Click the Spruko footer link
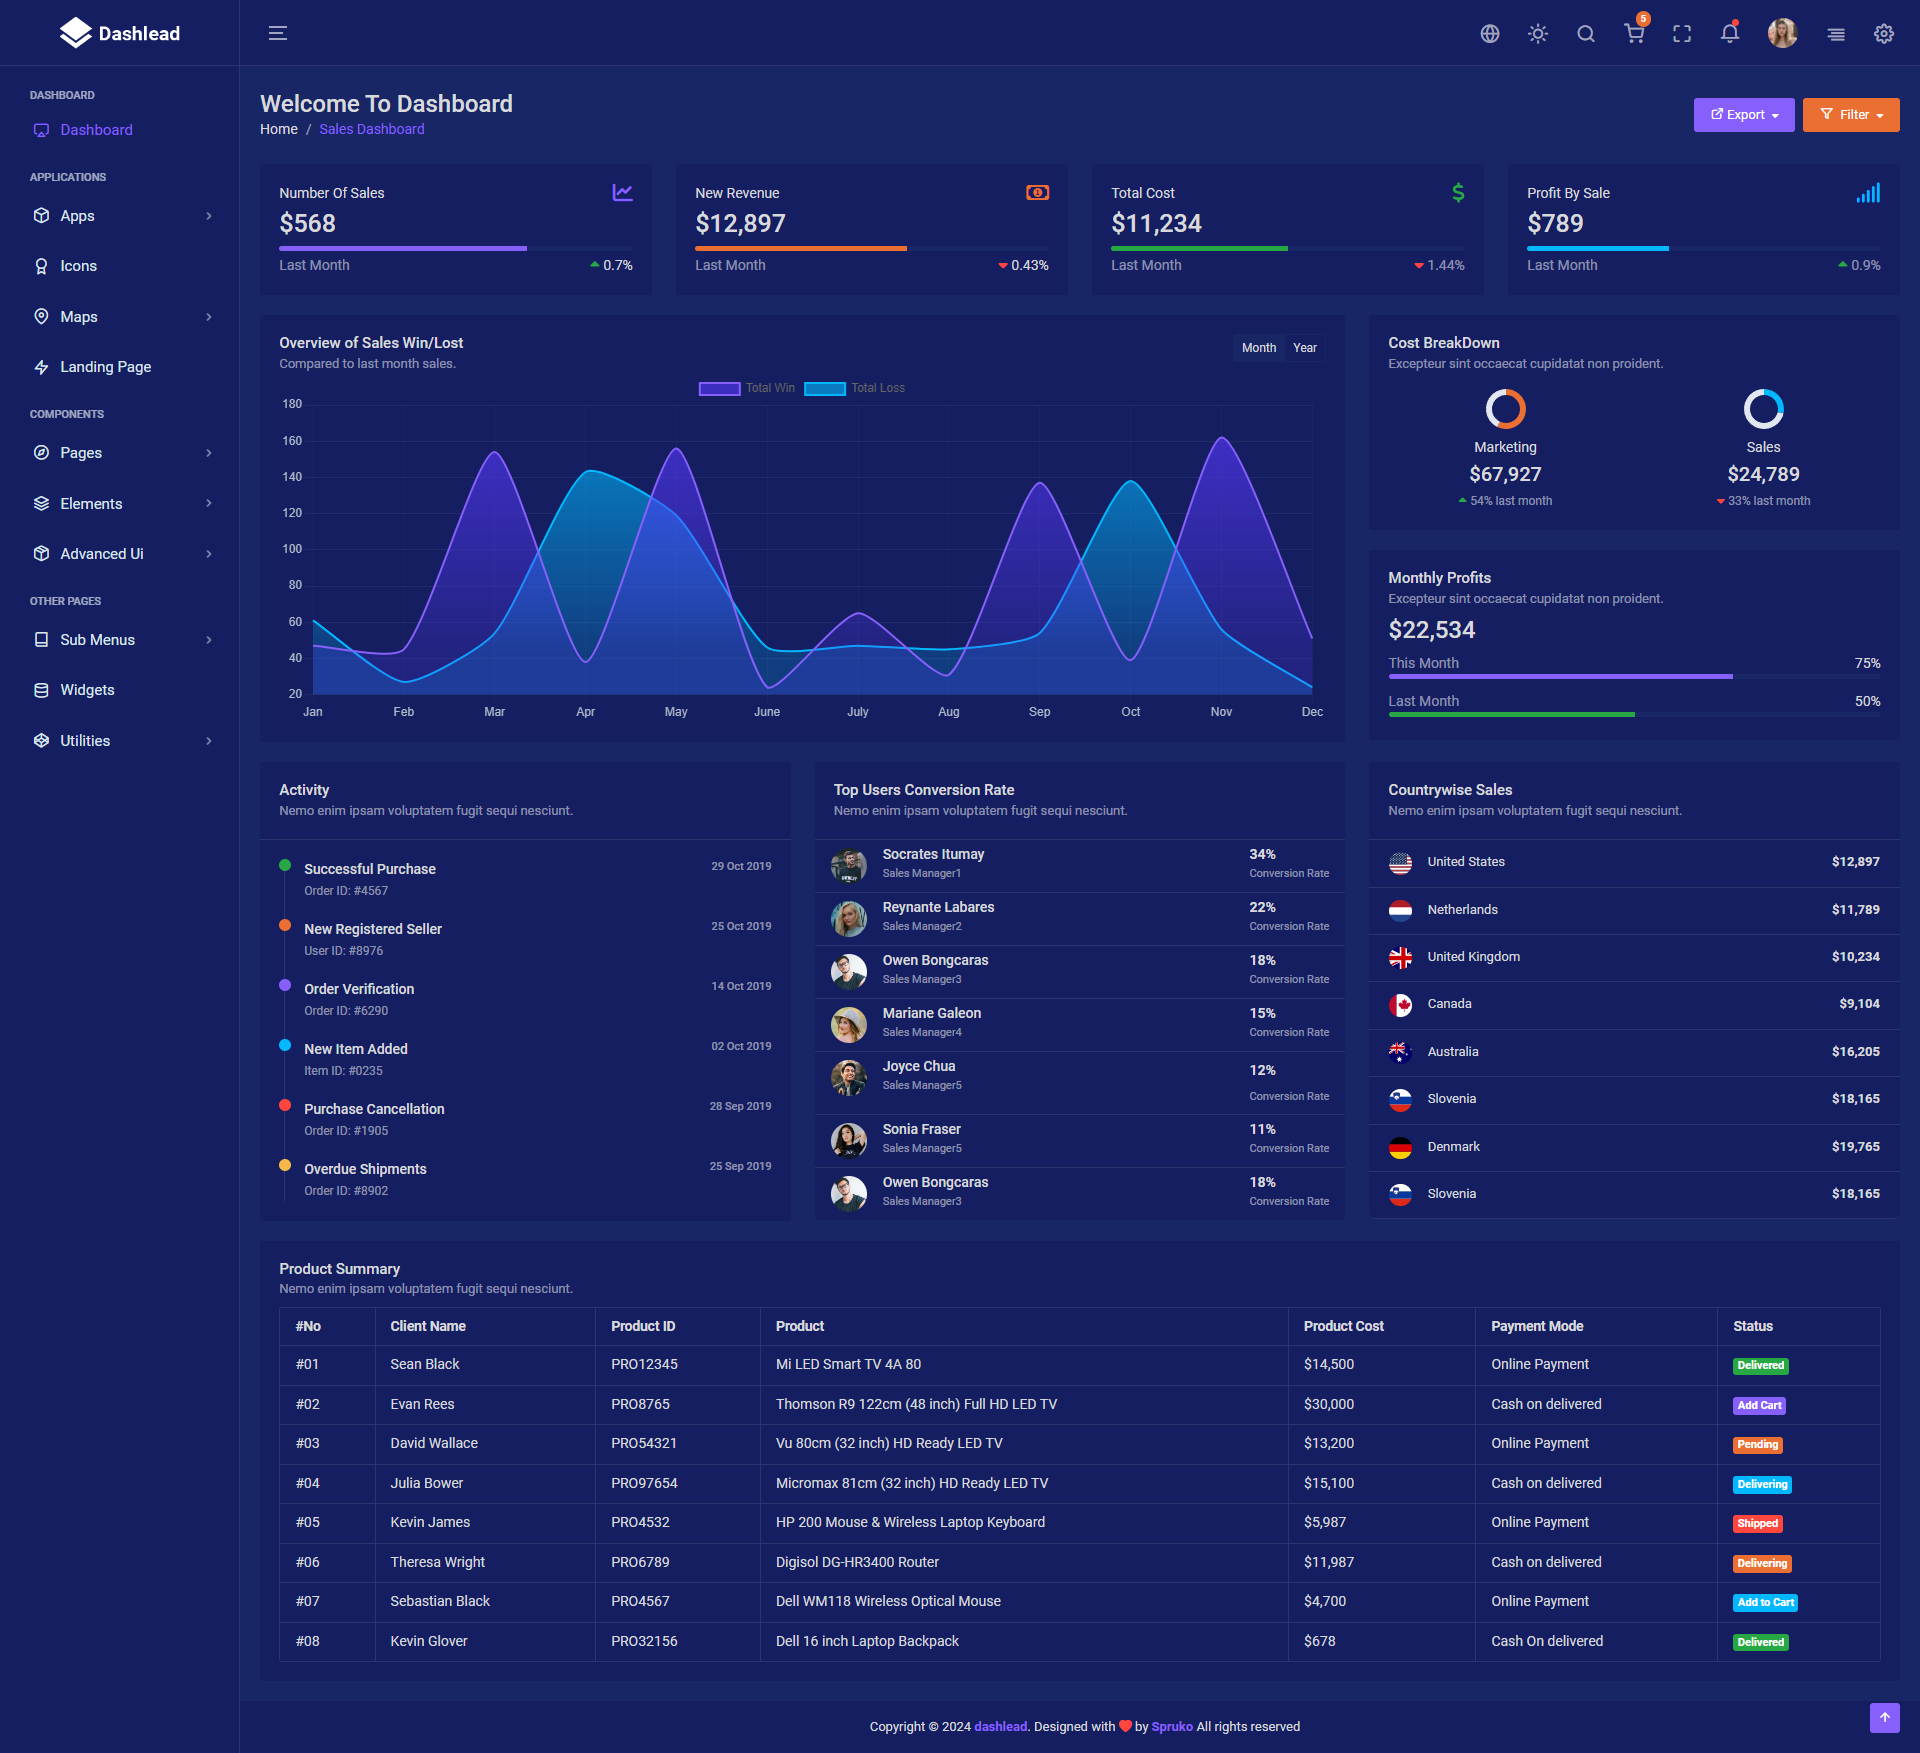 coord(1171,1726)
